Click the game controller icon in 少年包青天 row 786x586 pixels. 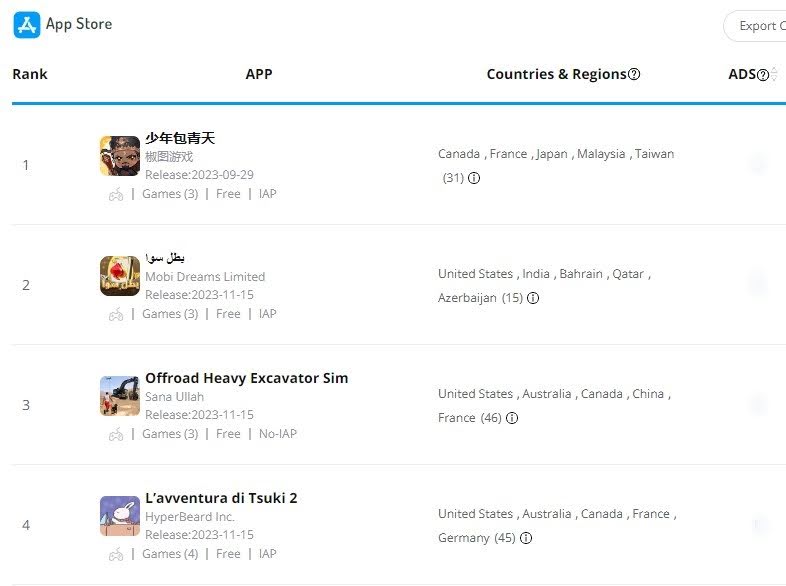point(116,194)
